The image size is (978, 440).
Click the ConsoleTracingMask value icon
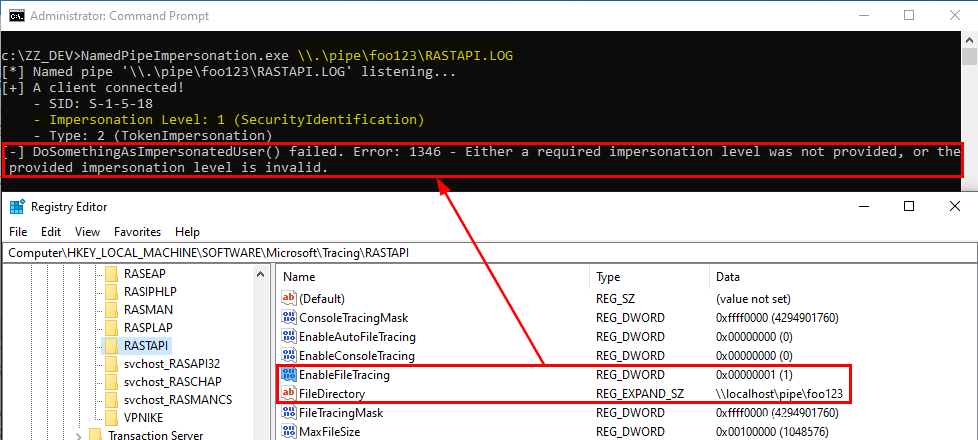click(x=289, y=317)
